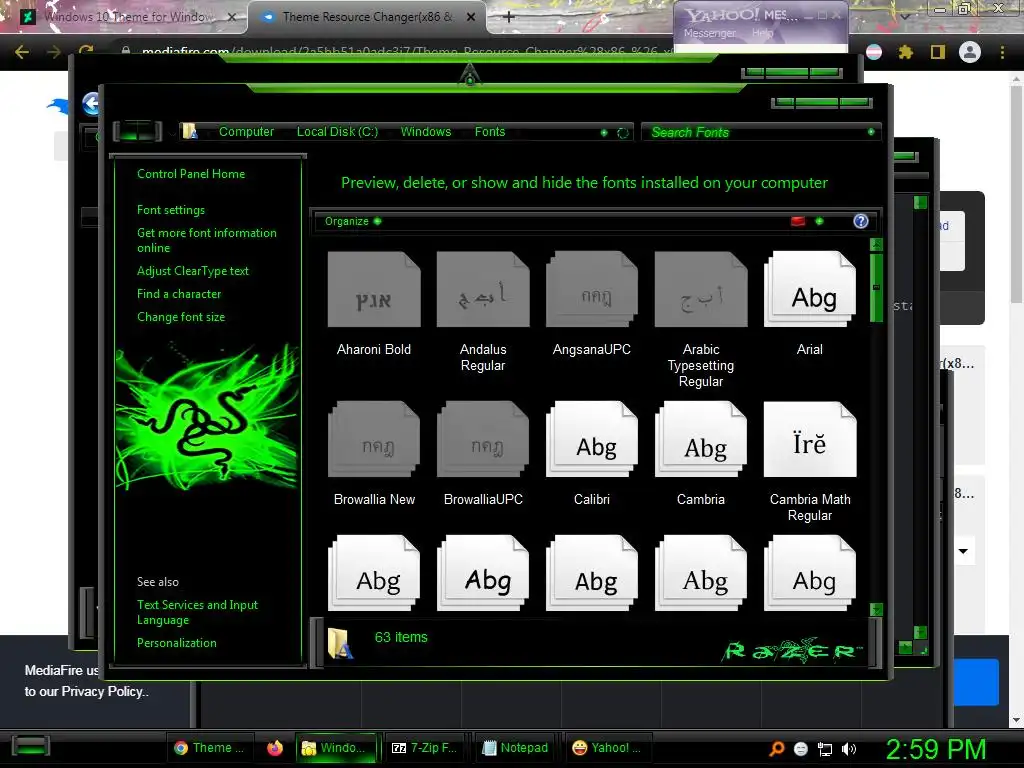
Task: Expand the view options dropdown dot
Action: pyautogui.click(x=820, y=221)
